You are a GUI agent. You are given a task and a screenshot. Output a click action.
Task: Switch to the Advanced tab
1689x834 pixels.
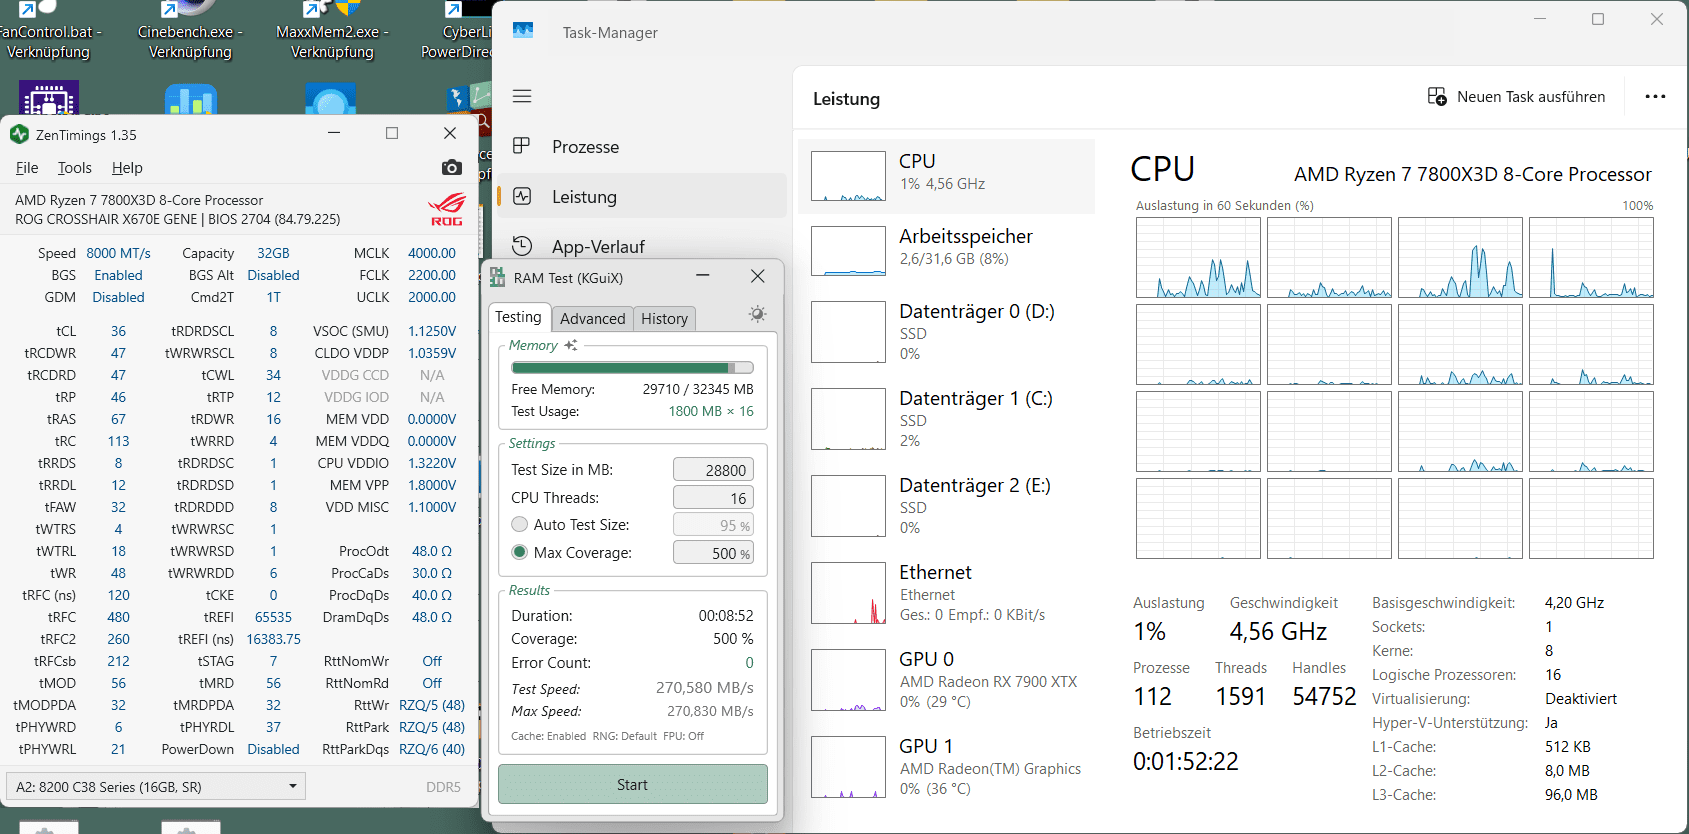592,319
